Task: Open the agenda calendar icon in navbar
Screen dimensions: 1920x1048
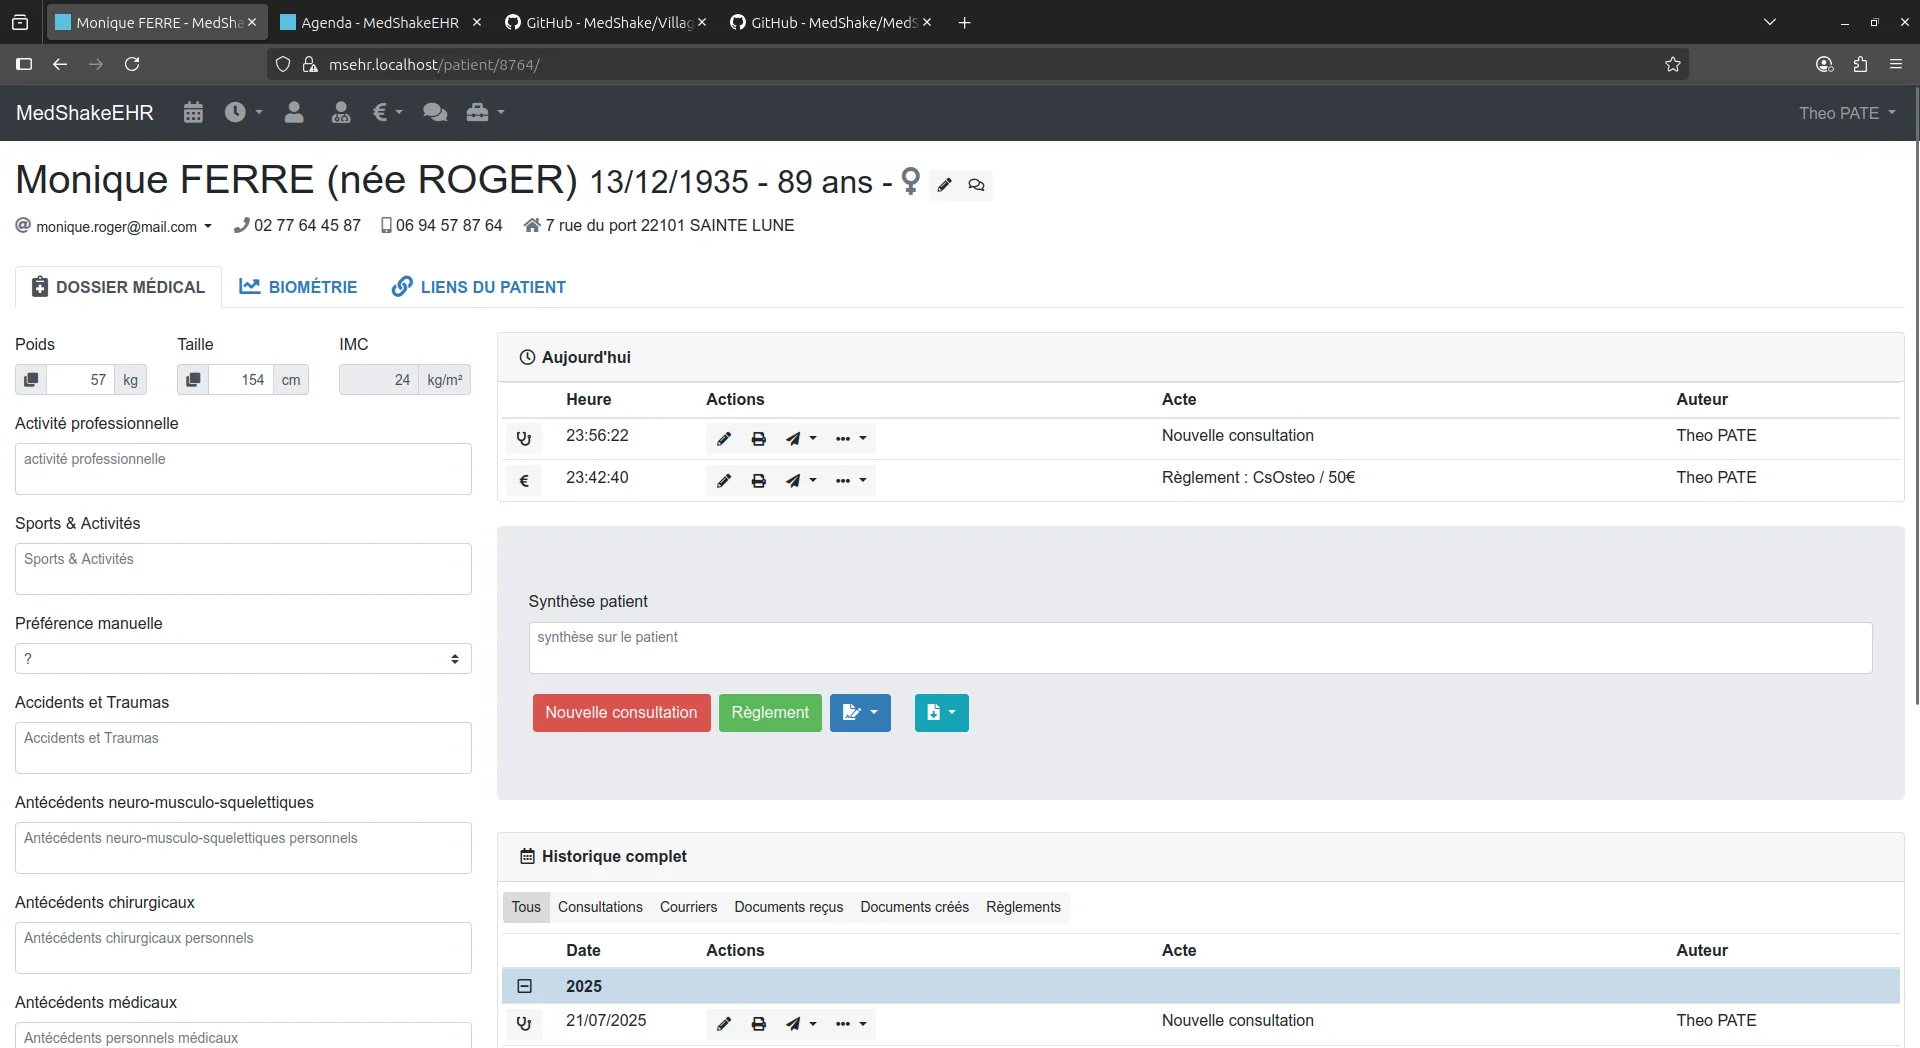Action: pyautogui.click(x=193, y=113)
